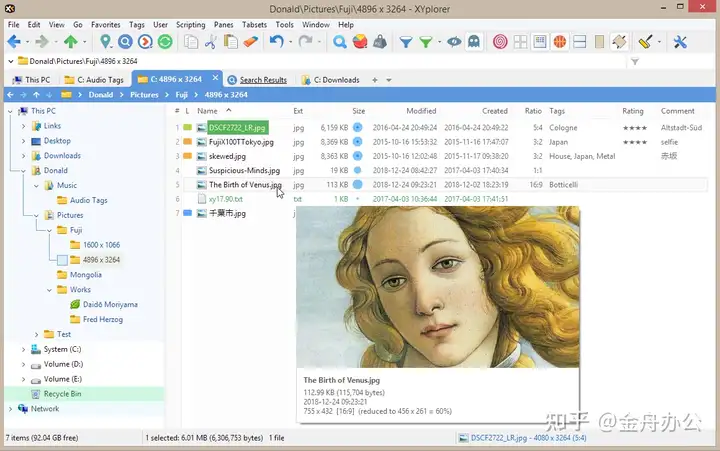The height and width of the screenshot is (451, 720).
Task: Click the blue label swatch on 千葉市.jpg row
Action: [x=187, y=213]
